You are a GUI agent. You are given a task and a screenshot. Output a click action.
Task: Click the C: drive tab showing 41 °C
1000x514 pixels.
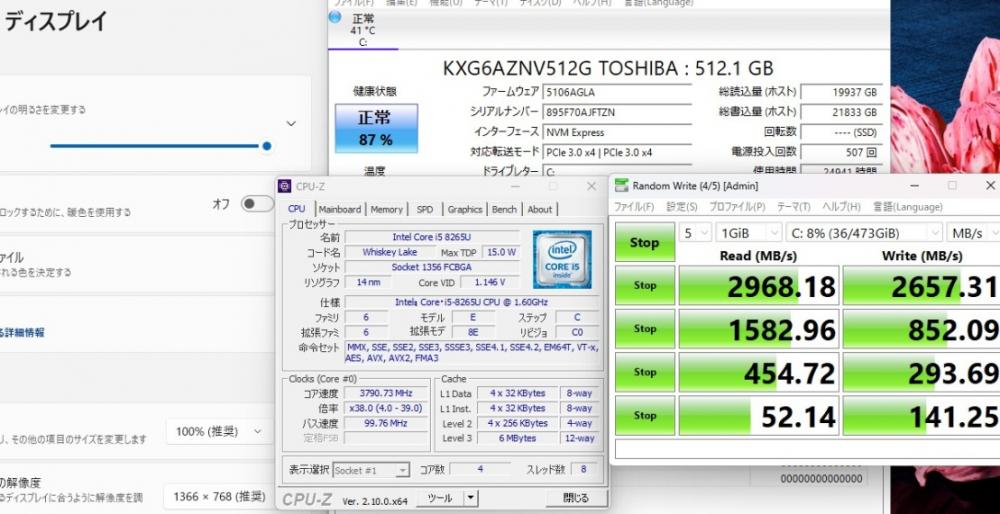pyautogui.click(x=363, y=29)
